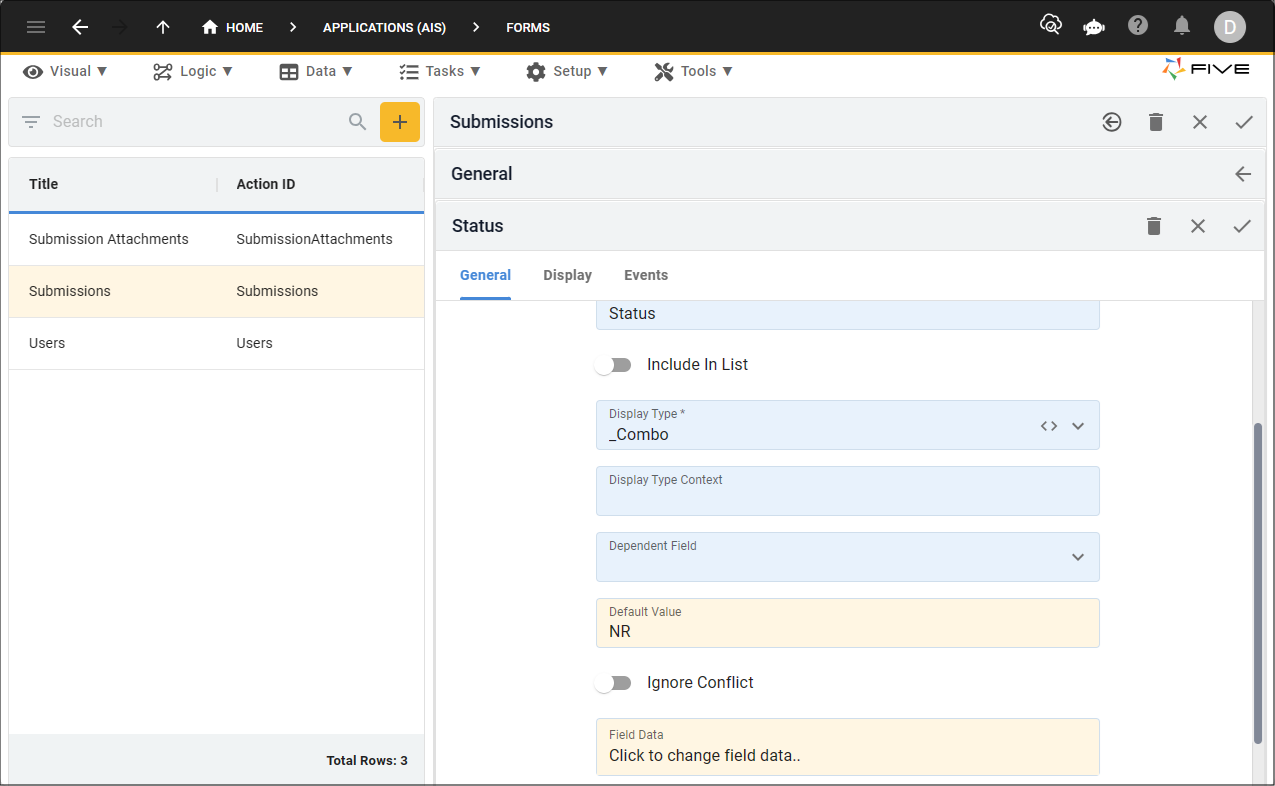Click the code icon in Display Type field
The width and height of the screenshot is (1275, 786).
[1048, 425]
